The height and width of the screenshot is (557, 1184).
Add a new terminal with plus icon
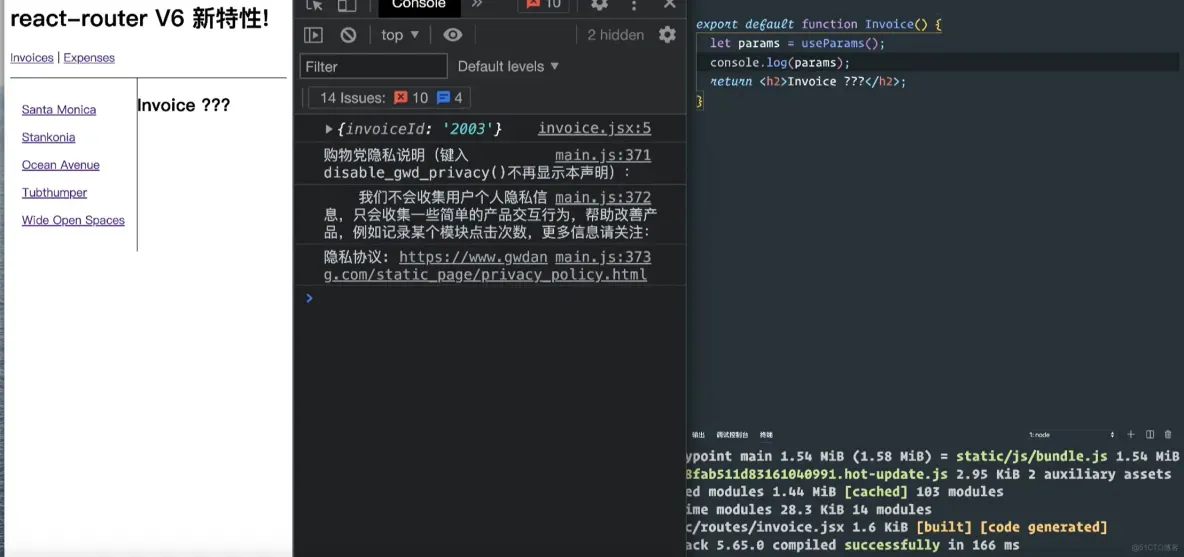(1130, 435)
